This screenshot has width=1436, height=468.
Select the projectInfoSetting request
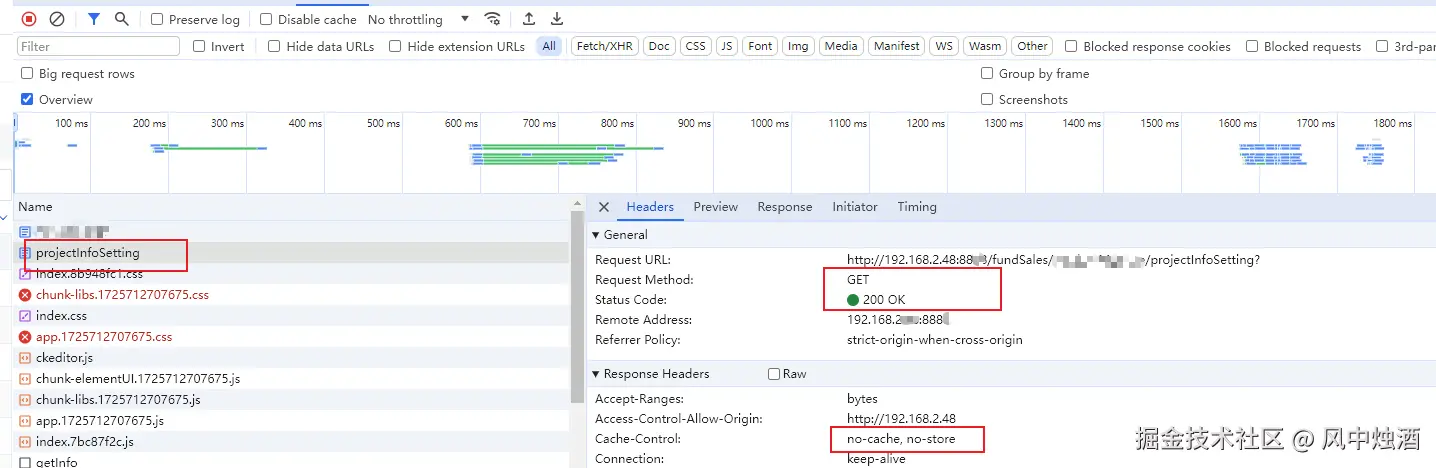click(292, 253)
